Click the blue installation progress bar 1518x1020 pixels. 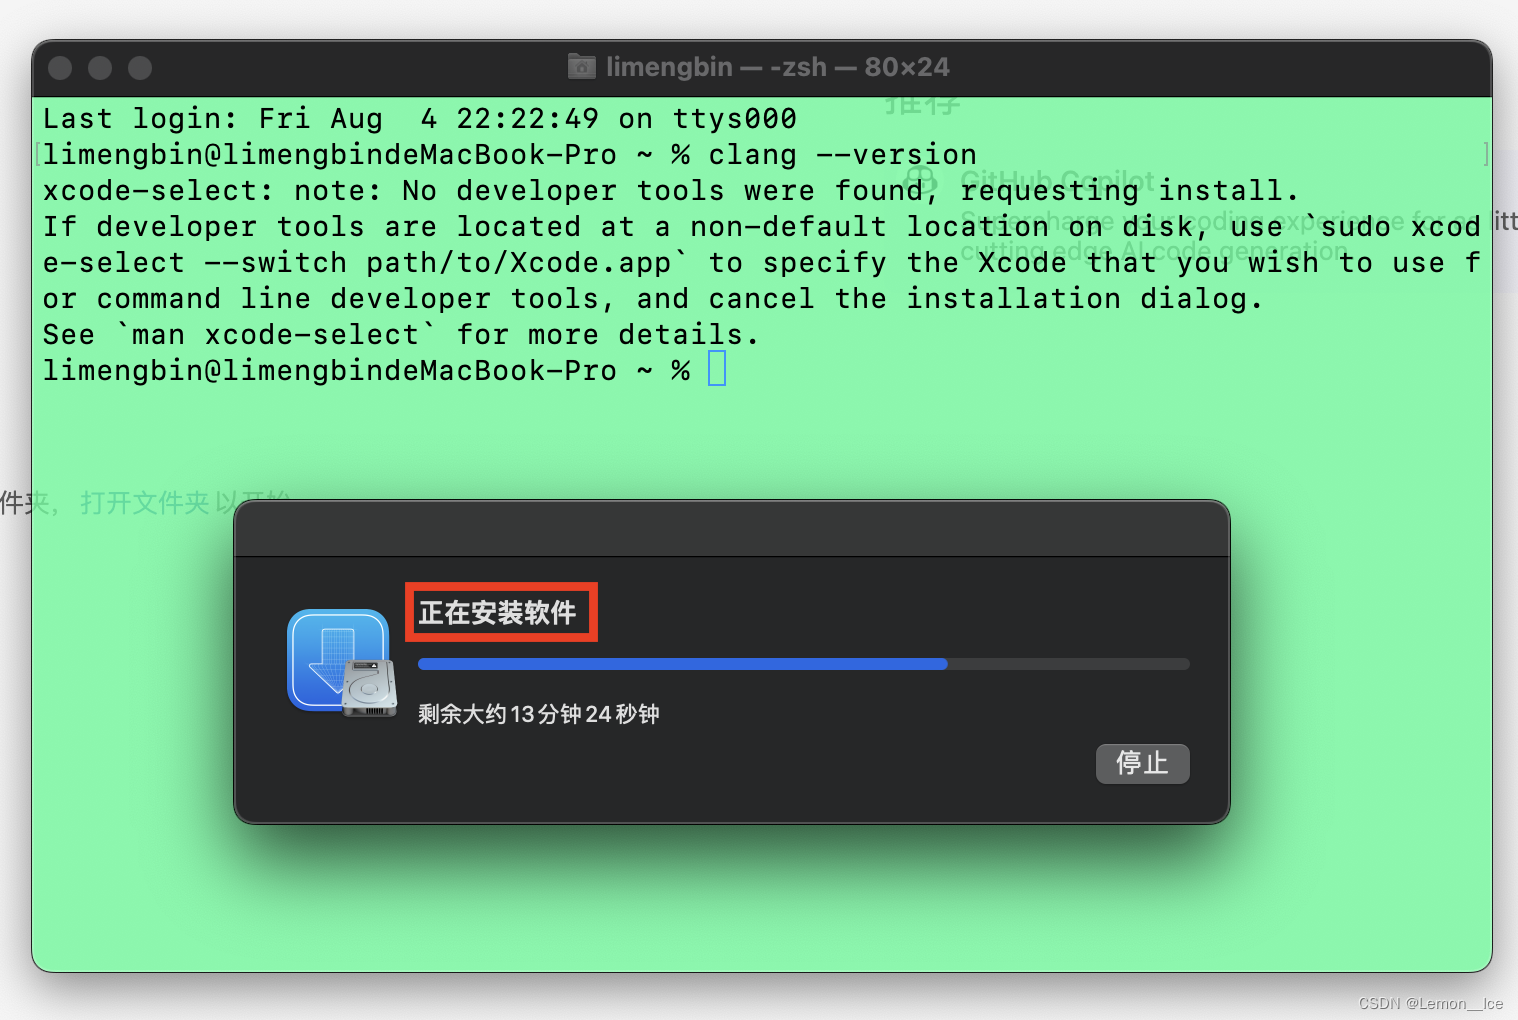coord(803,664)
